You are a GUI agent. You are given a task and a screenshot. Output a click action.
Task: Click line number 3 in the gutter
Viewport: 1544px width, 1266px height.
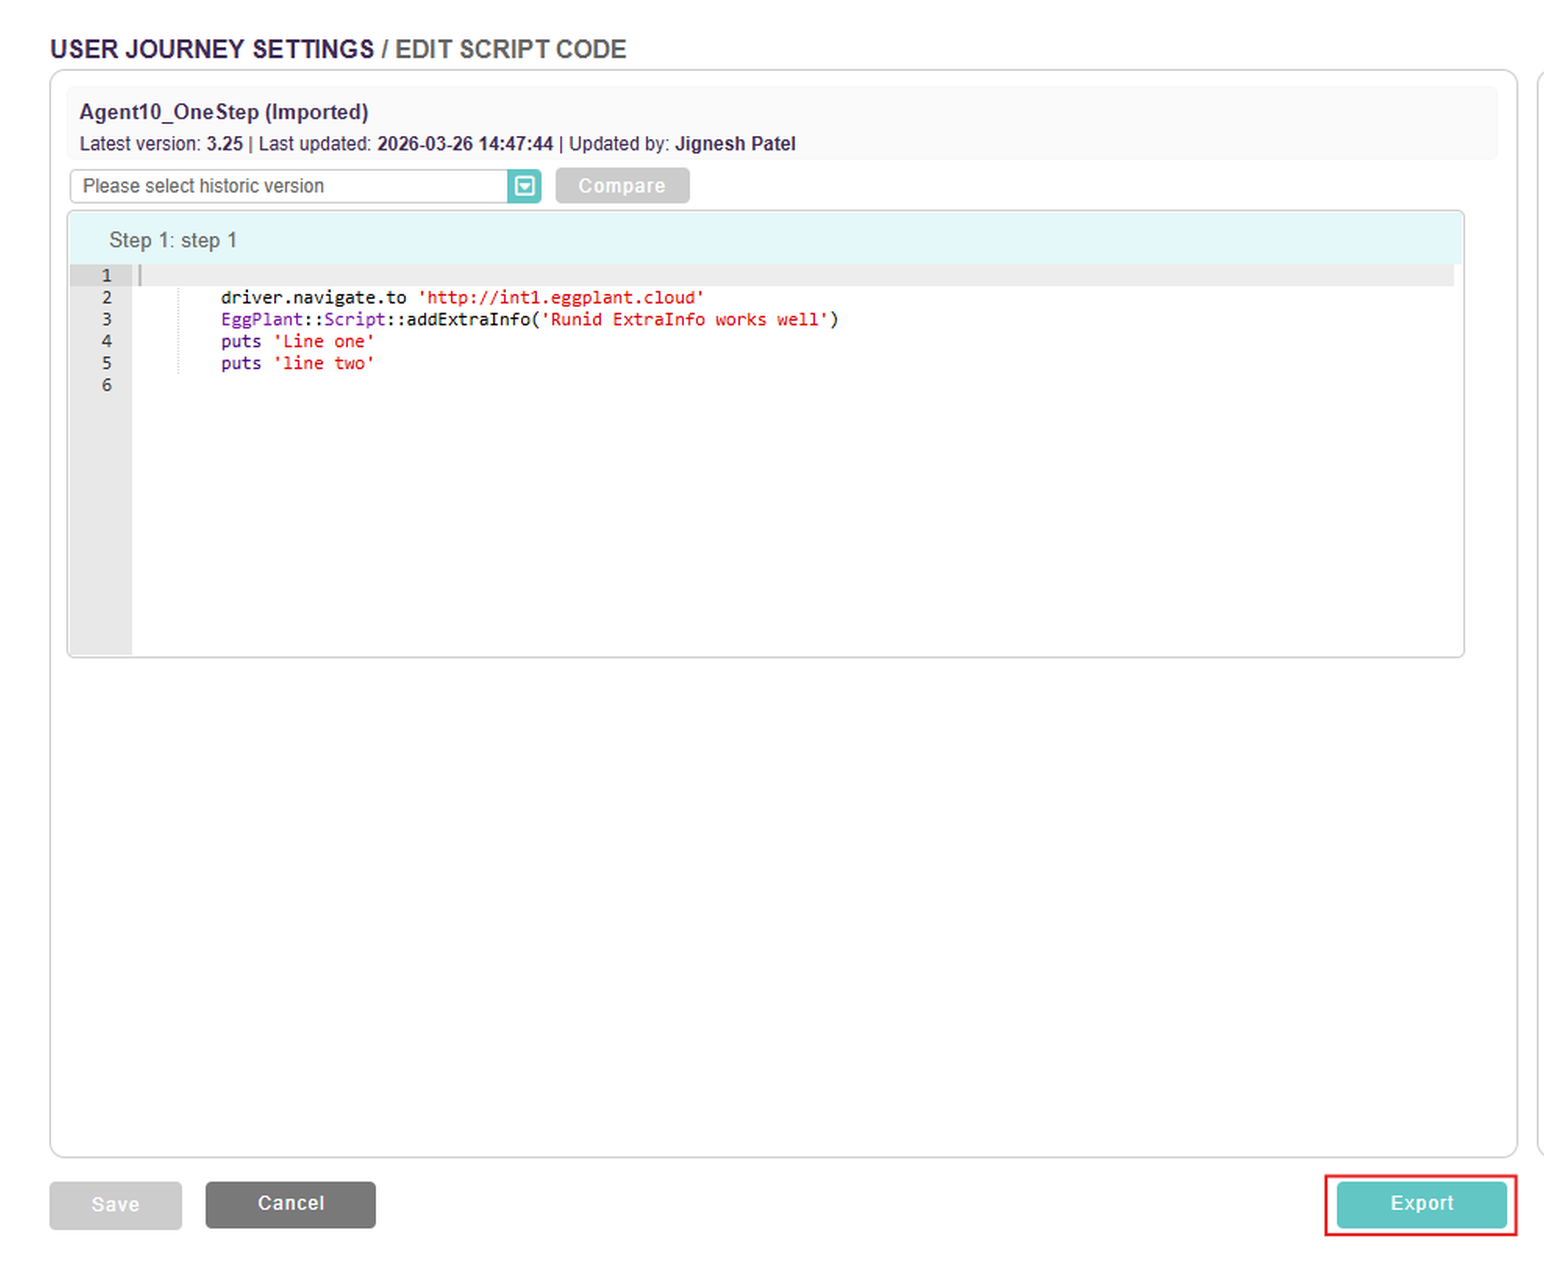106,319
